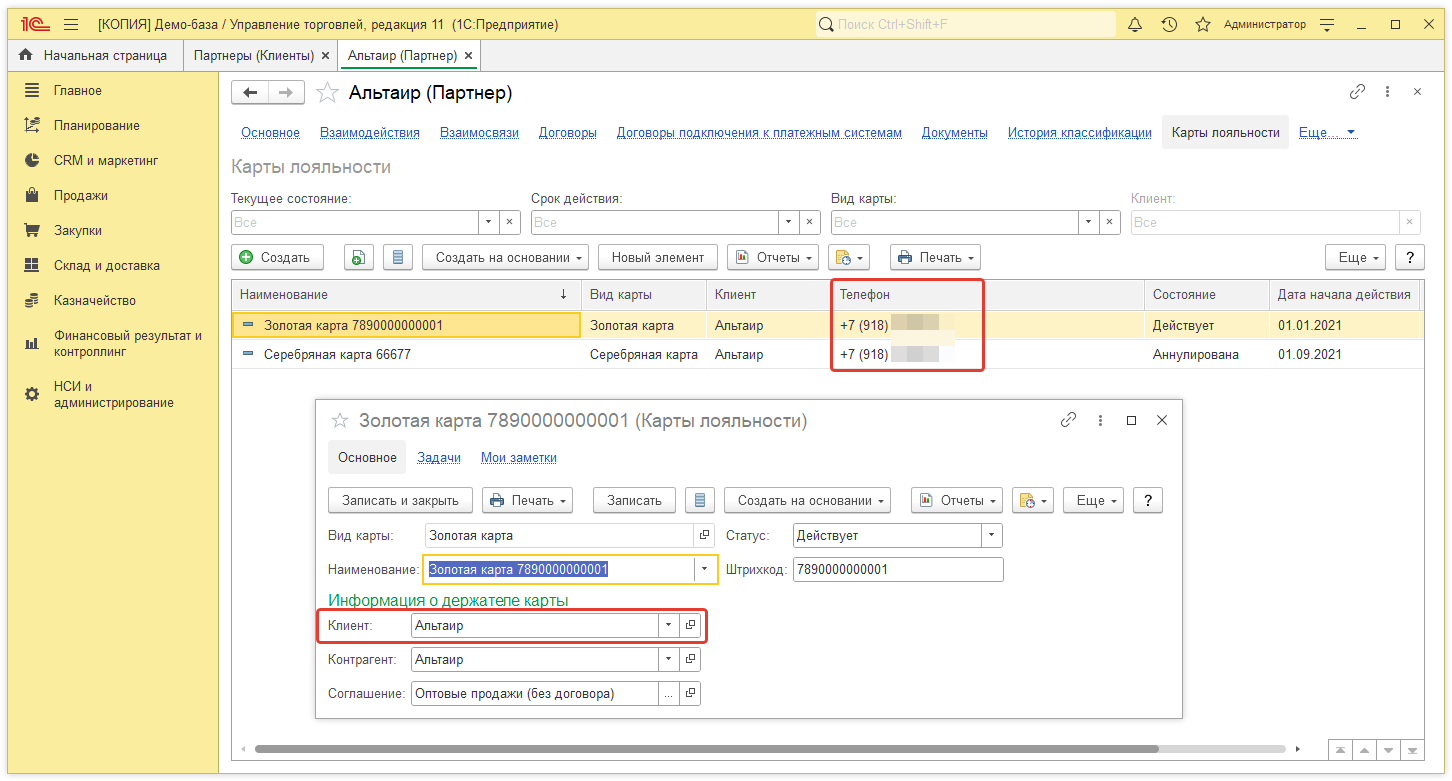The height and width of the screenshot is (781, 1452).
Task: Open the hamburger main menu icon
Action: (x=71, y=25)
